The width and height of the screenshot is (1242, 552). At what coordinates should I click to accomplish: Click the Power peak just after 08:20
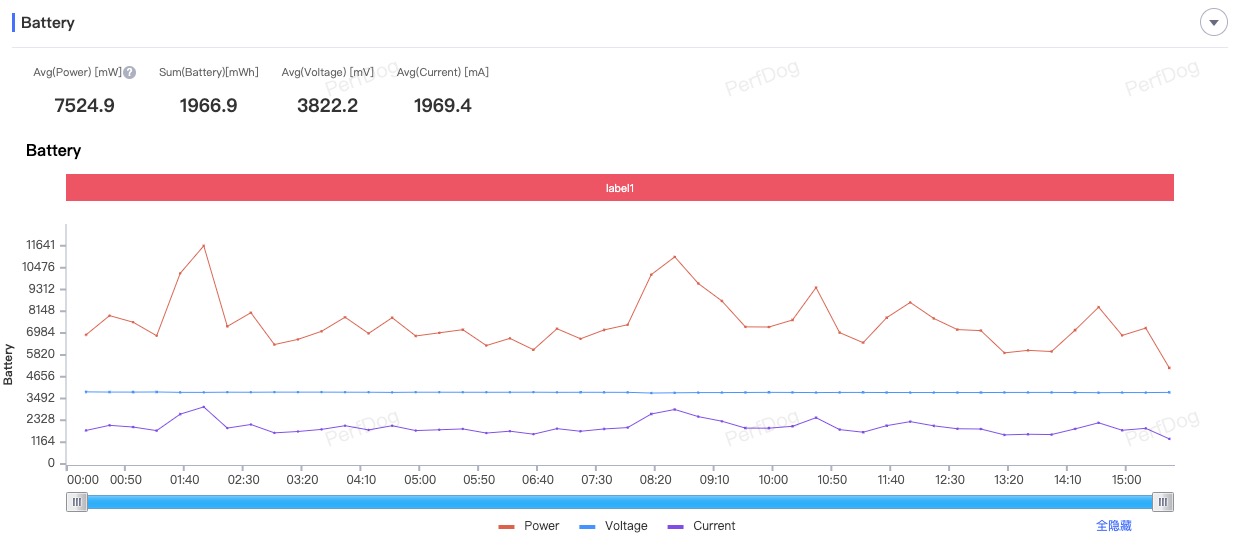[675, 257]
